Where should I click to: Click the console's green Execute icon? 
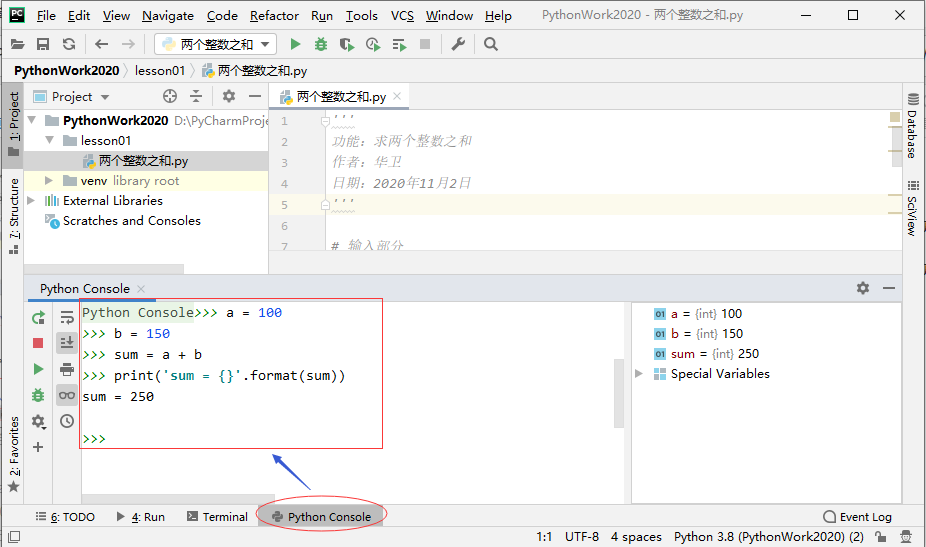pos(38,369)
